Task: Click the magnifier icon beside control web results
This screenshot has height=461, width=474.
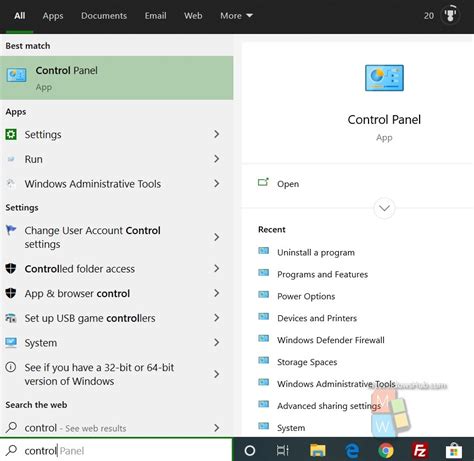Action: tap(11, 427)
